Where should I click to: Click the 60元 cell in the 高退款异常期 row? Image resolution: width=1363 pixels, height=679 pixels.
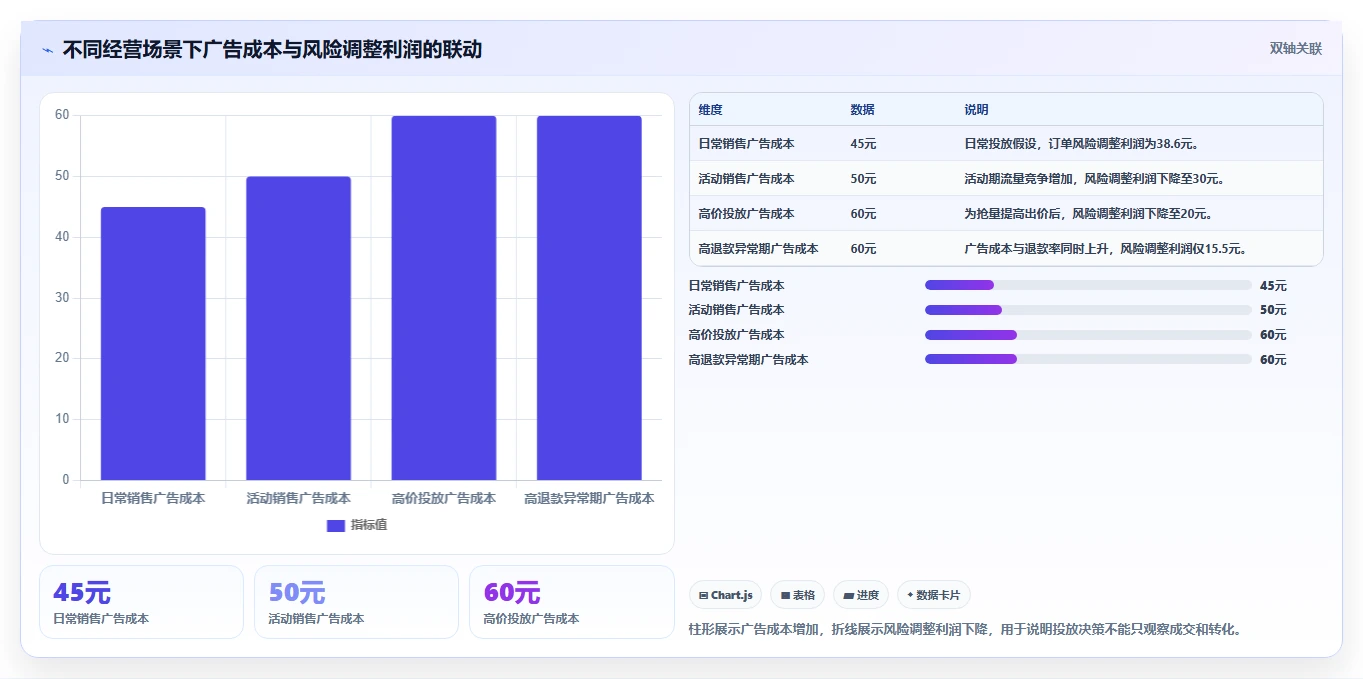pyautogui.click(x=864, y=249)
